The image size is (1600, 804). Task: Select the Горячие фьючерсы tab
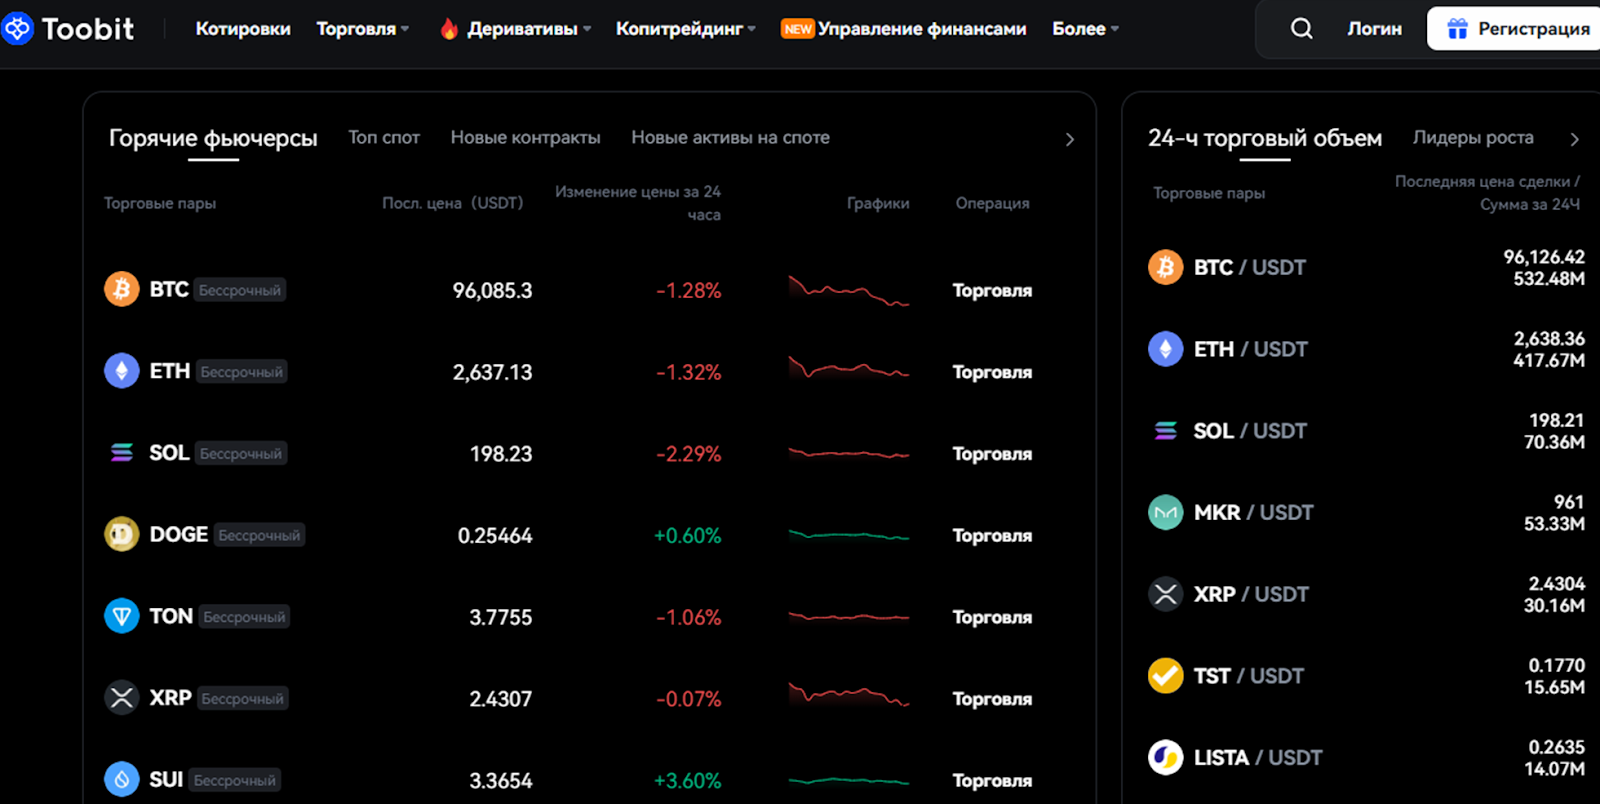coord(213,138)
